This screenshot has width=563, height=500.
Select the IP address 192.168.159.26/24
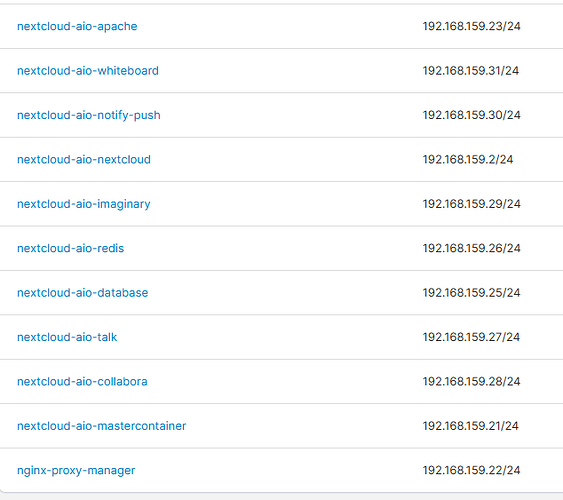coord(471,248)
